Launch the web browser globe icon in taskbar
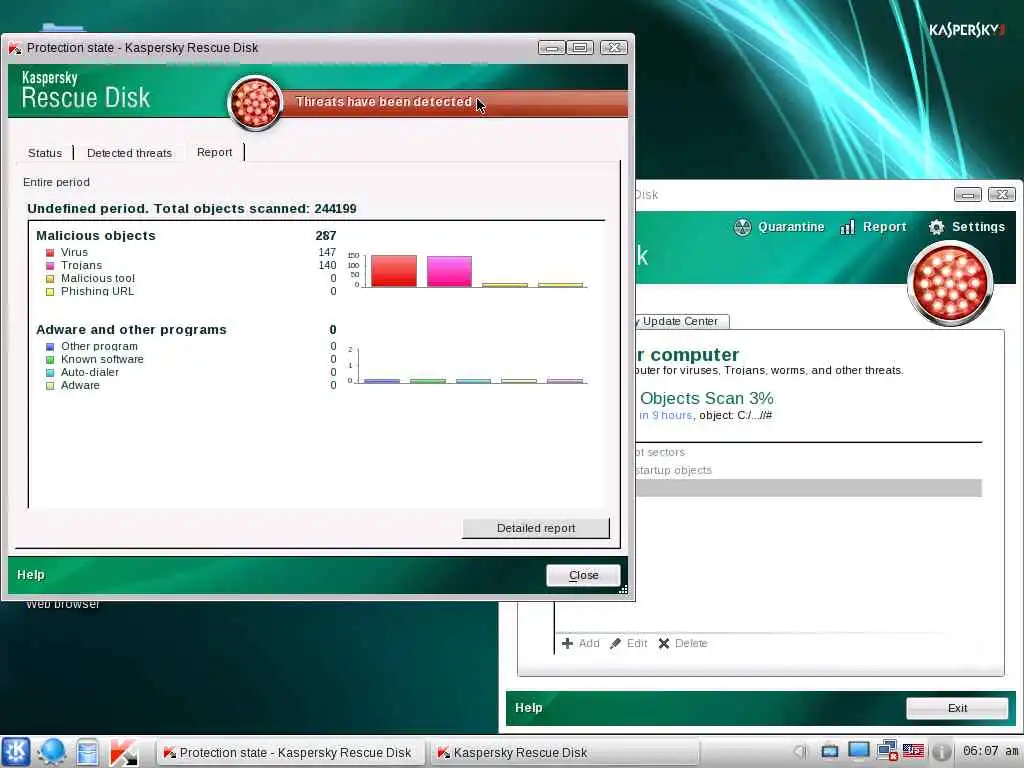 51,752
